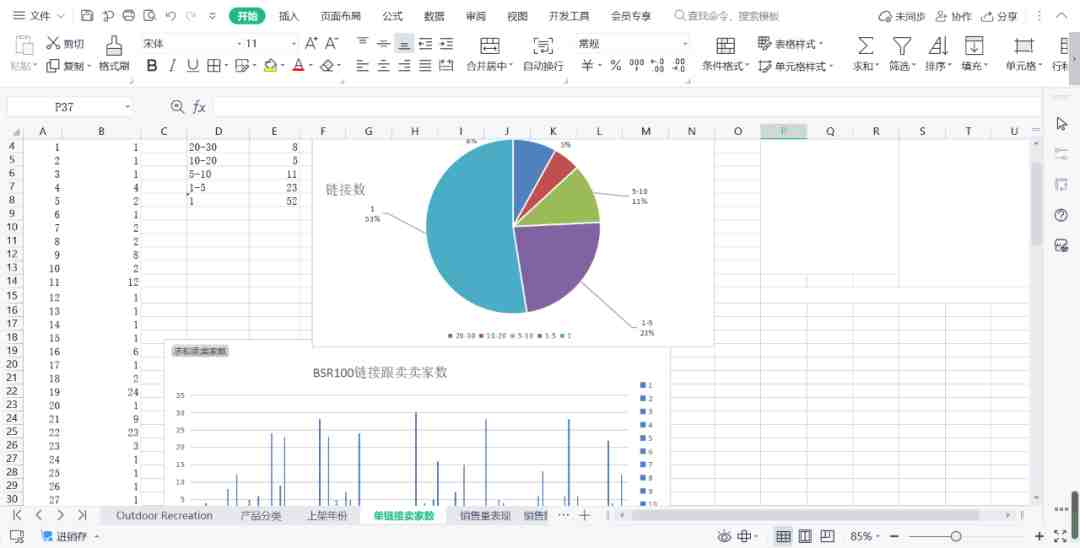The image size is (1080, 548).
Task: Click the Copy (复制) icon
Action: pyautogui.click(x=53, y=66)
